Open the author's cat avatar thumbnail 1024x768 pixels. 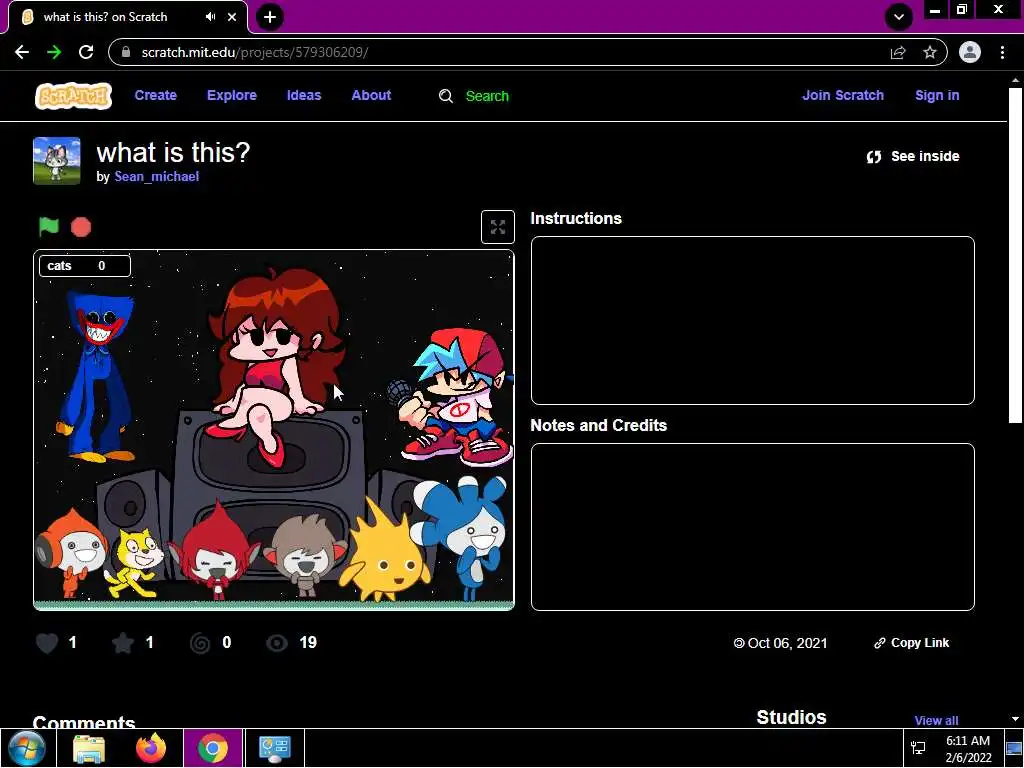coord(57,161)
